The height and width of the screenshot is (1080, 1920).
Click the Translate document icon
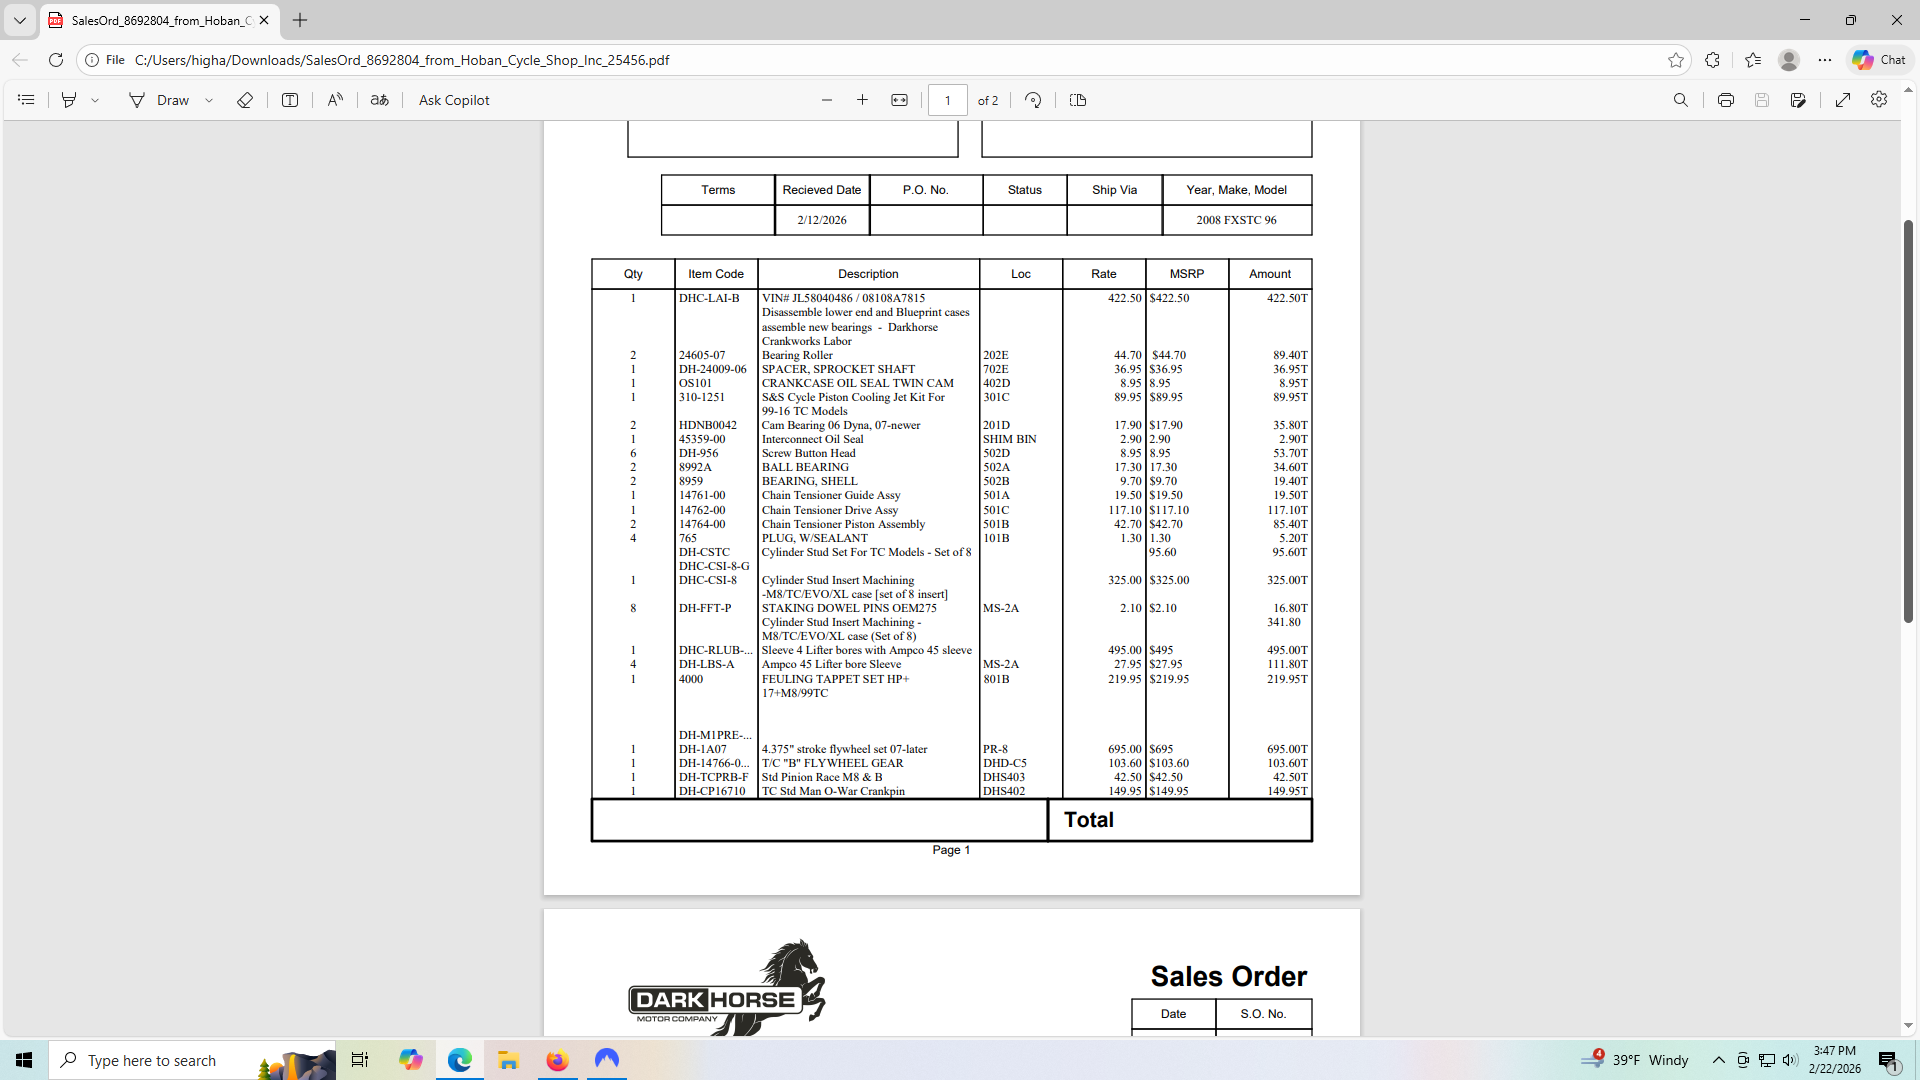[x=379, y=100]
